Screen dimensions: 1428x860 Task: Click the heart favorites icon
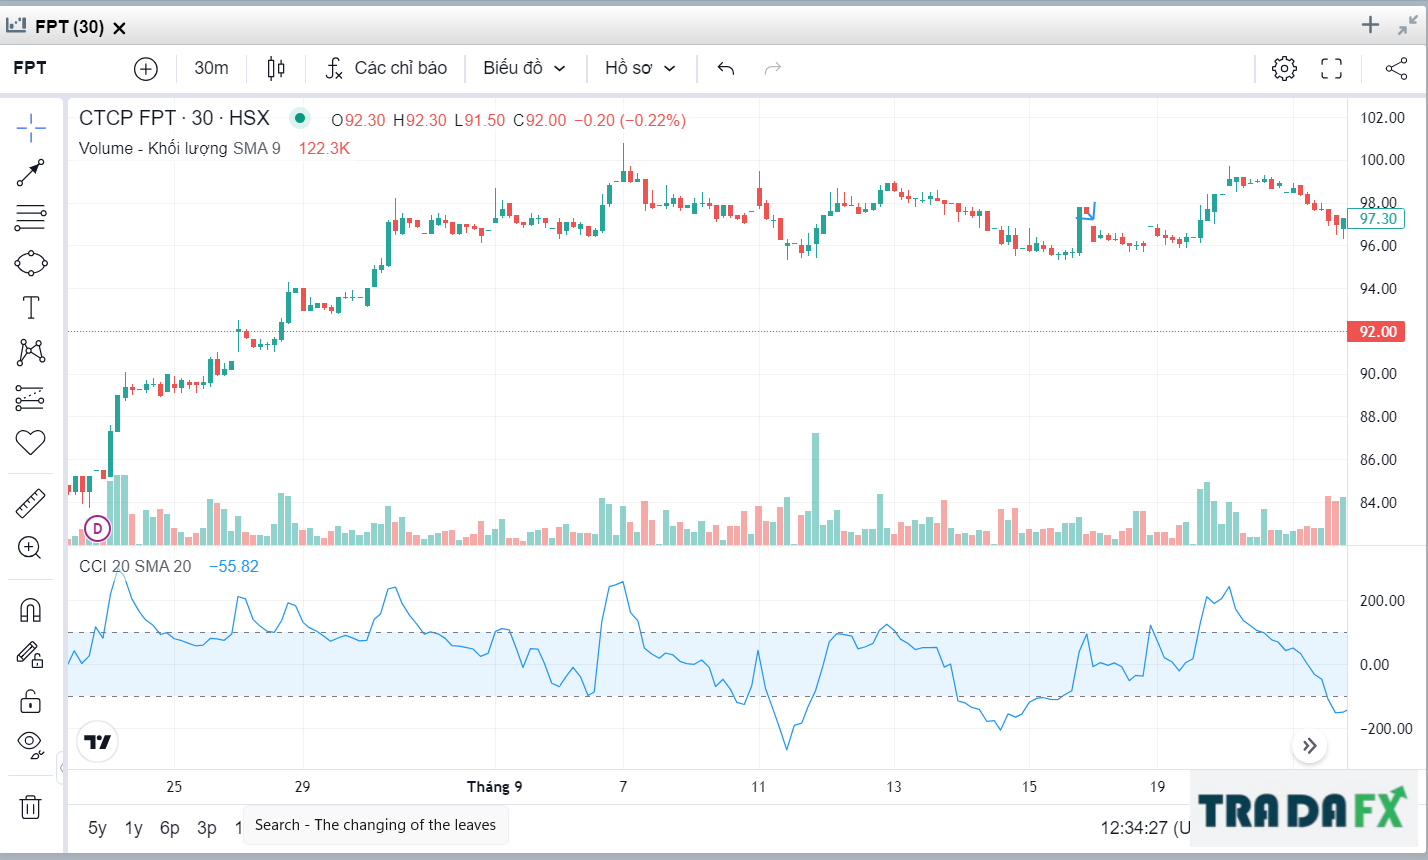pos(31,442)
